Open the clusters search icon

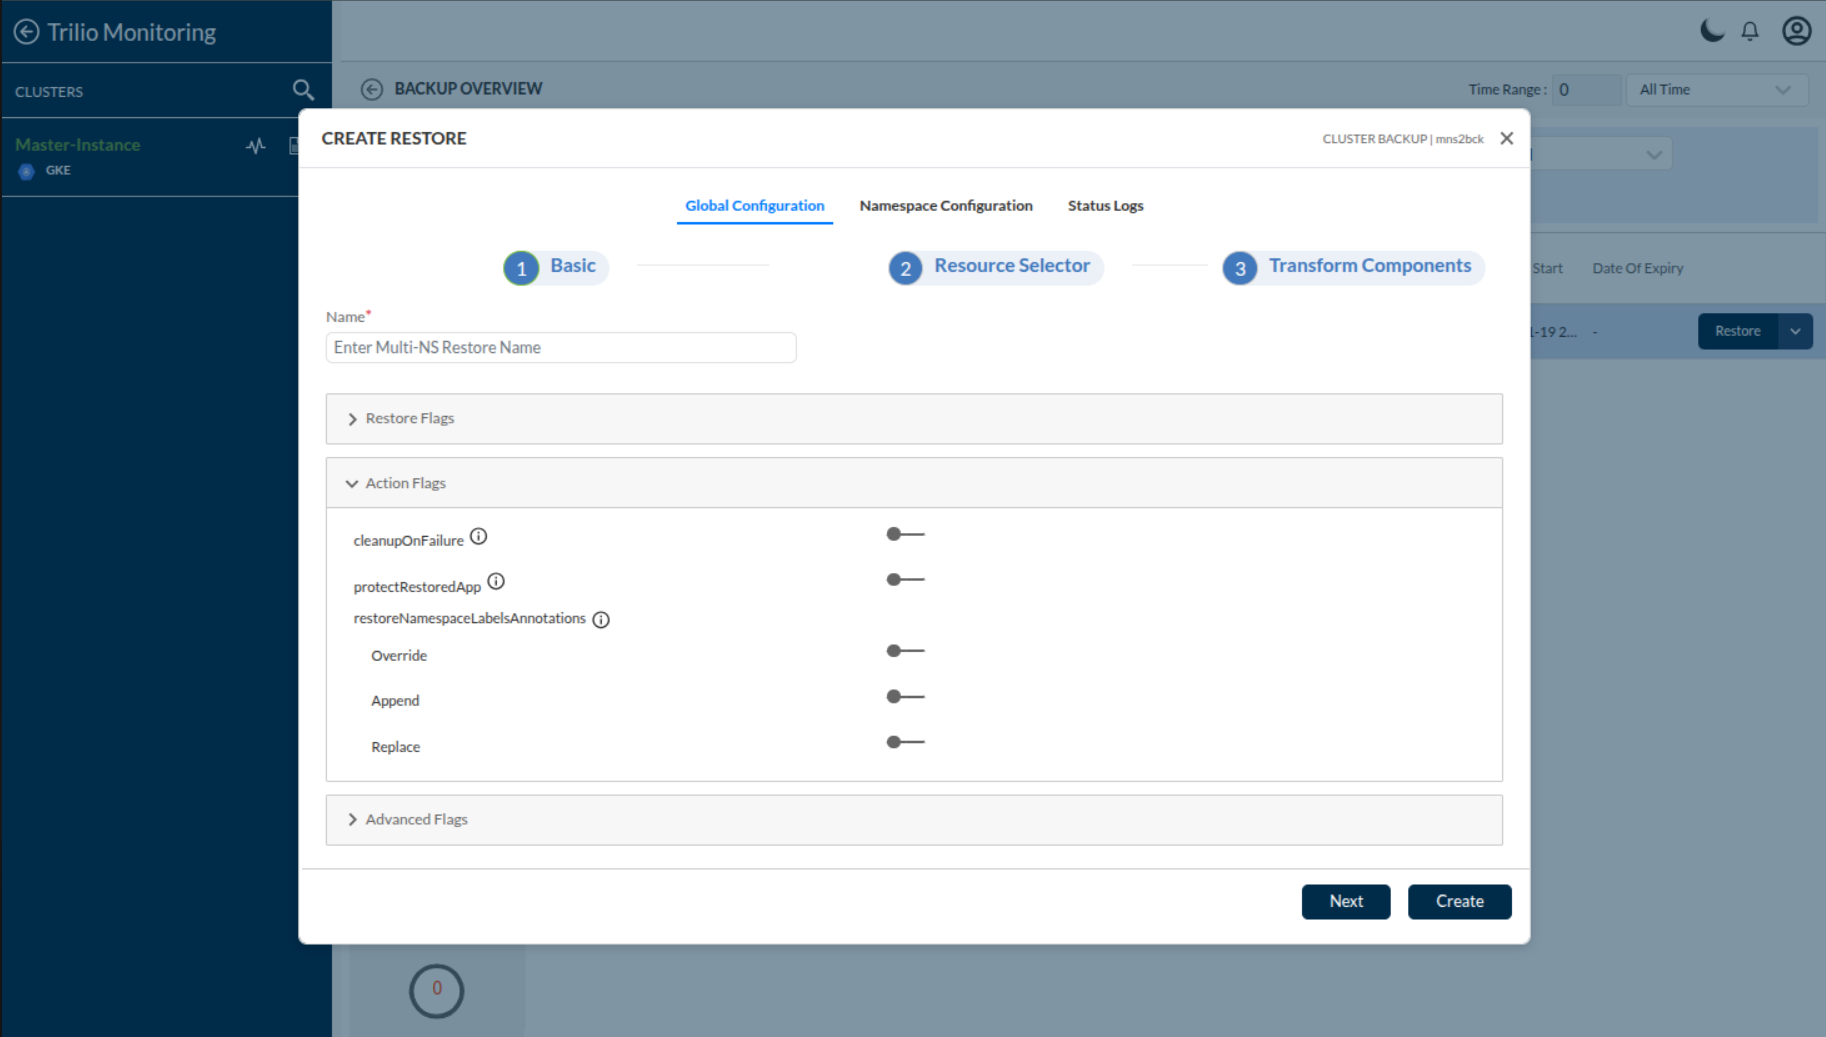click(x=303, y=91)
